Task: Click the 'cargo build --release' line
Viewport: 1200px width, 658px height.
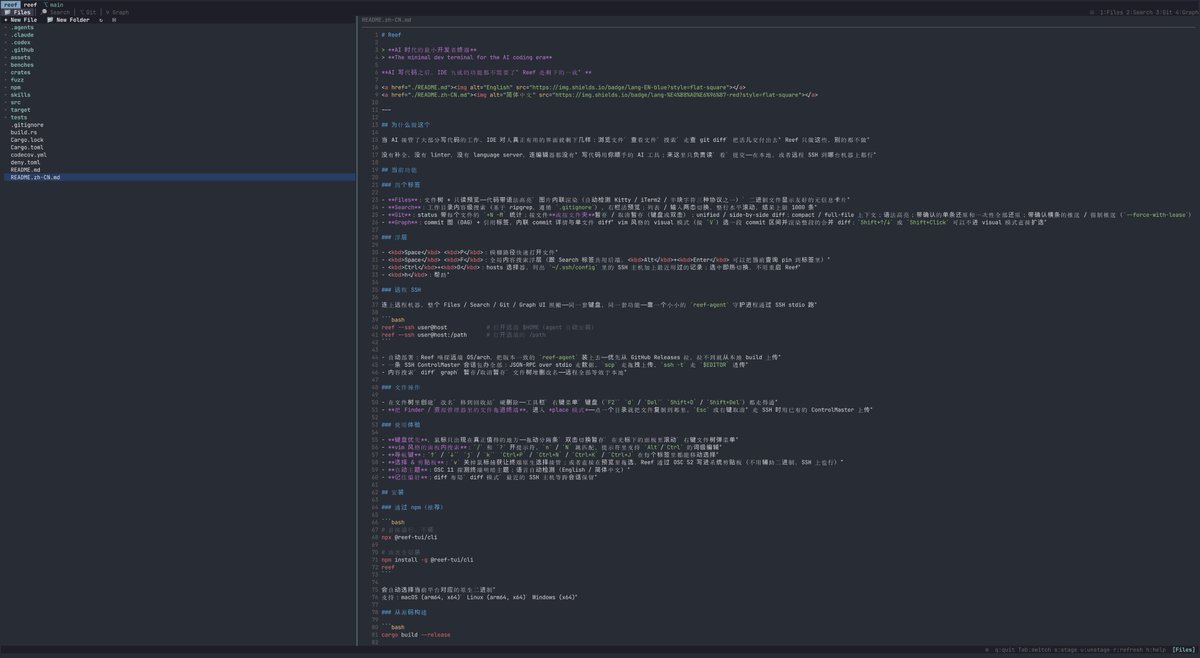Action: pyautogui.click(x=415, y=634)
